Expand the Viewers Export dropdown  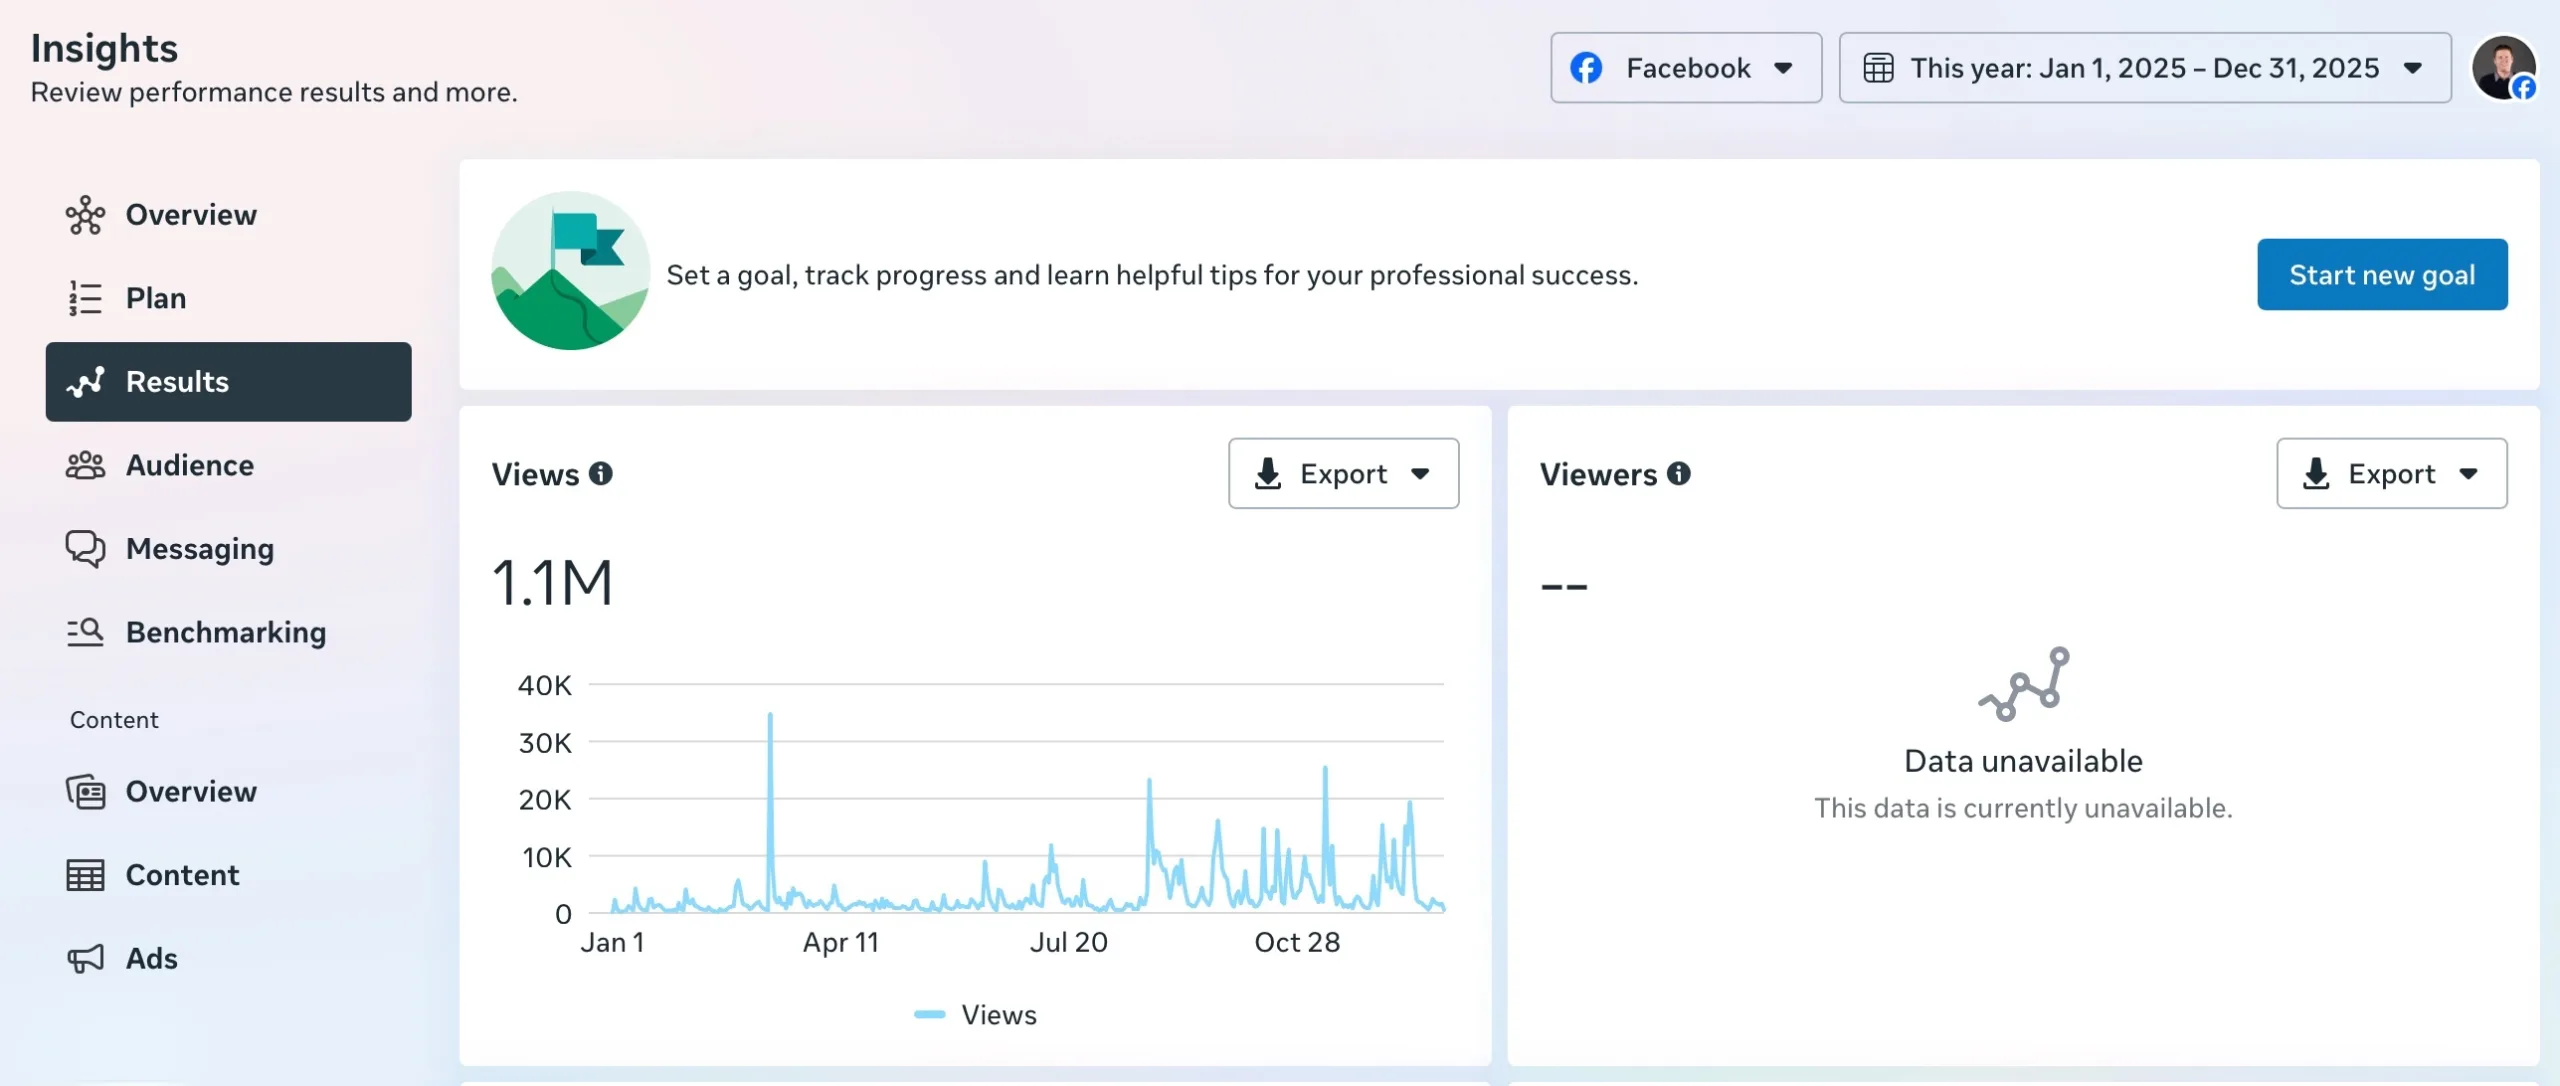pos(2391,474)
